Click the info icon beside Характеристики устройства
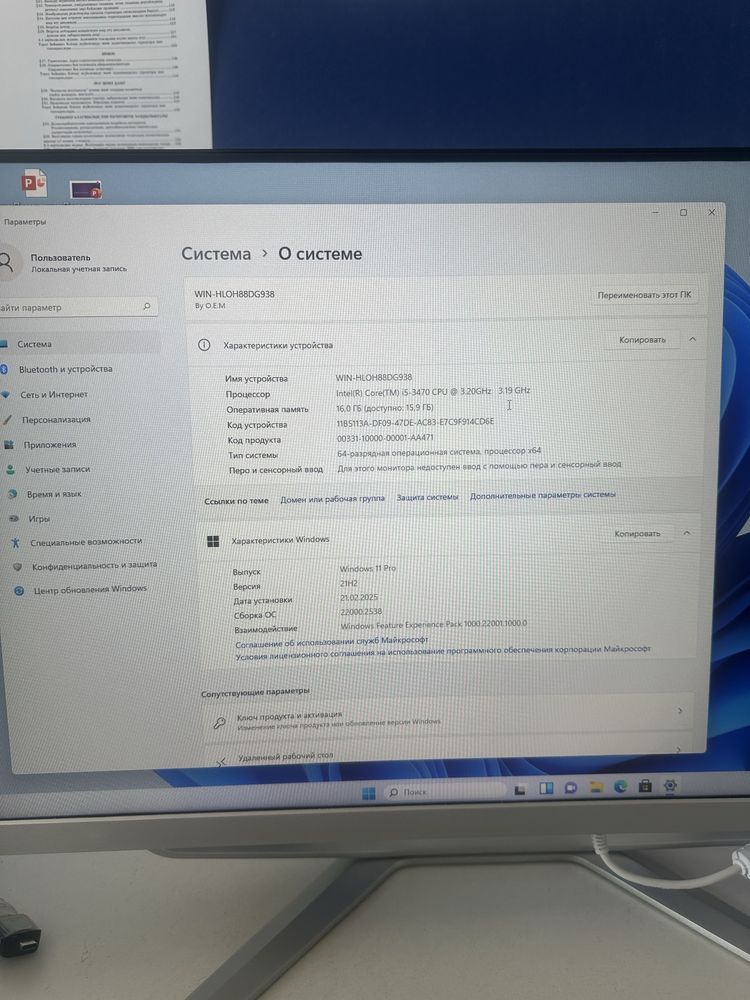Viewport: 750px width, 1000px height. [204, 345]
